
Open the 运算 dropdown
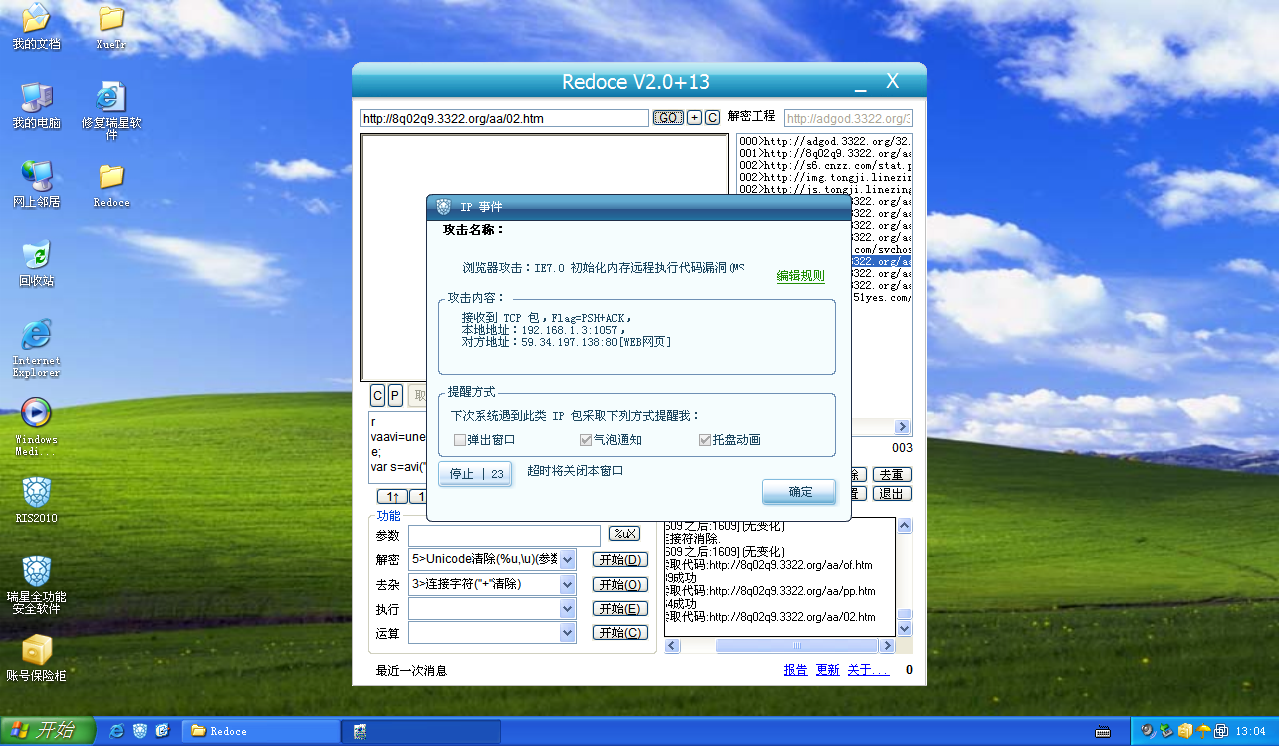click(x=568, y=633)
